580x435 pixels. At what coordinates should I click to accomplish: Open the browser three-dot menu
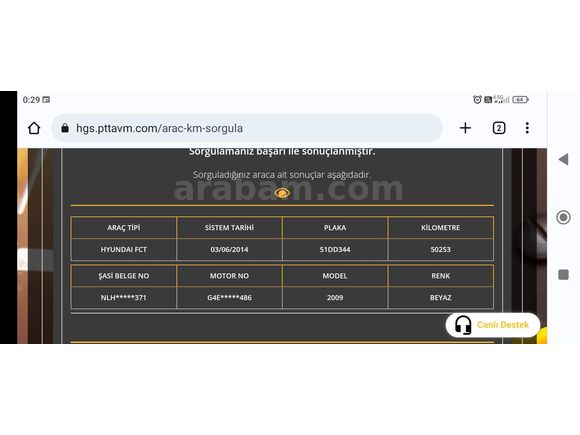pos(527,128)
